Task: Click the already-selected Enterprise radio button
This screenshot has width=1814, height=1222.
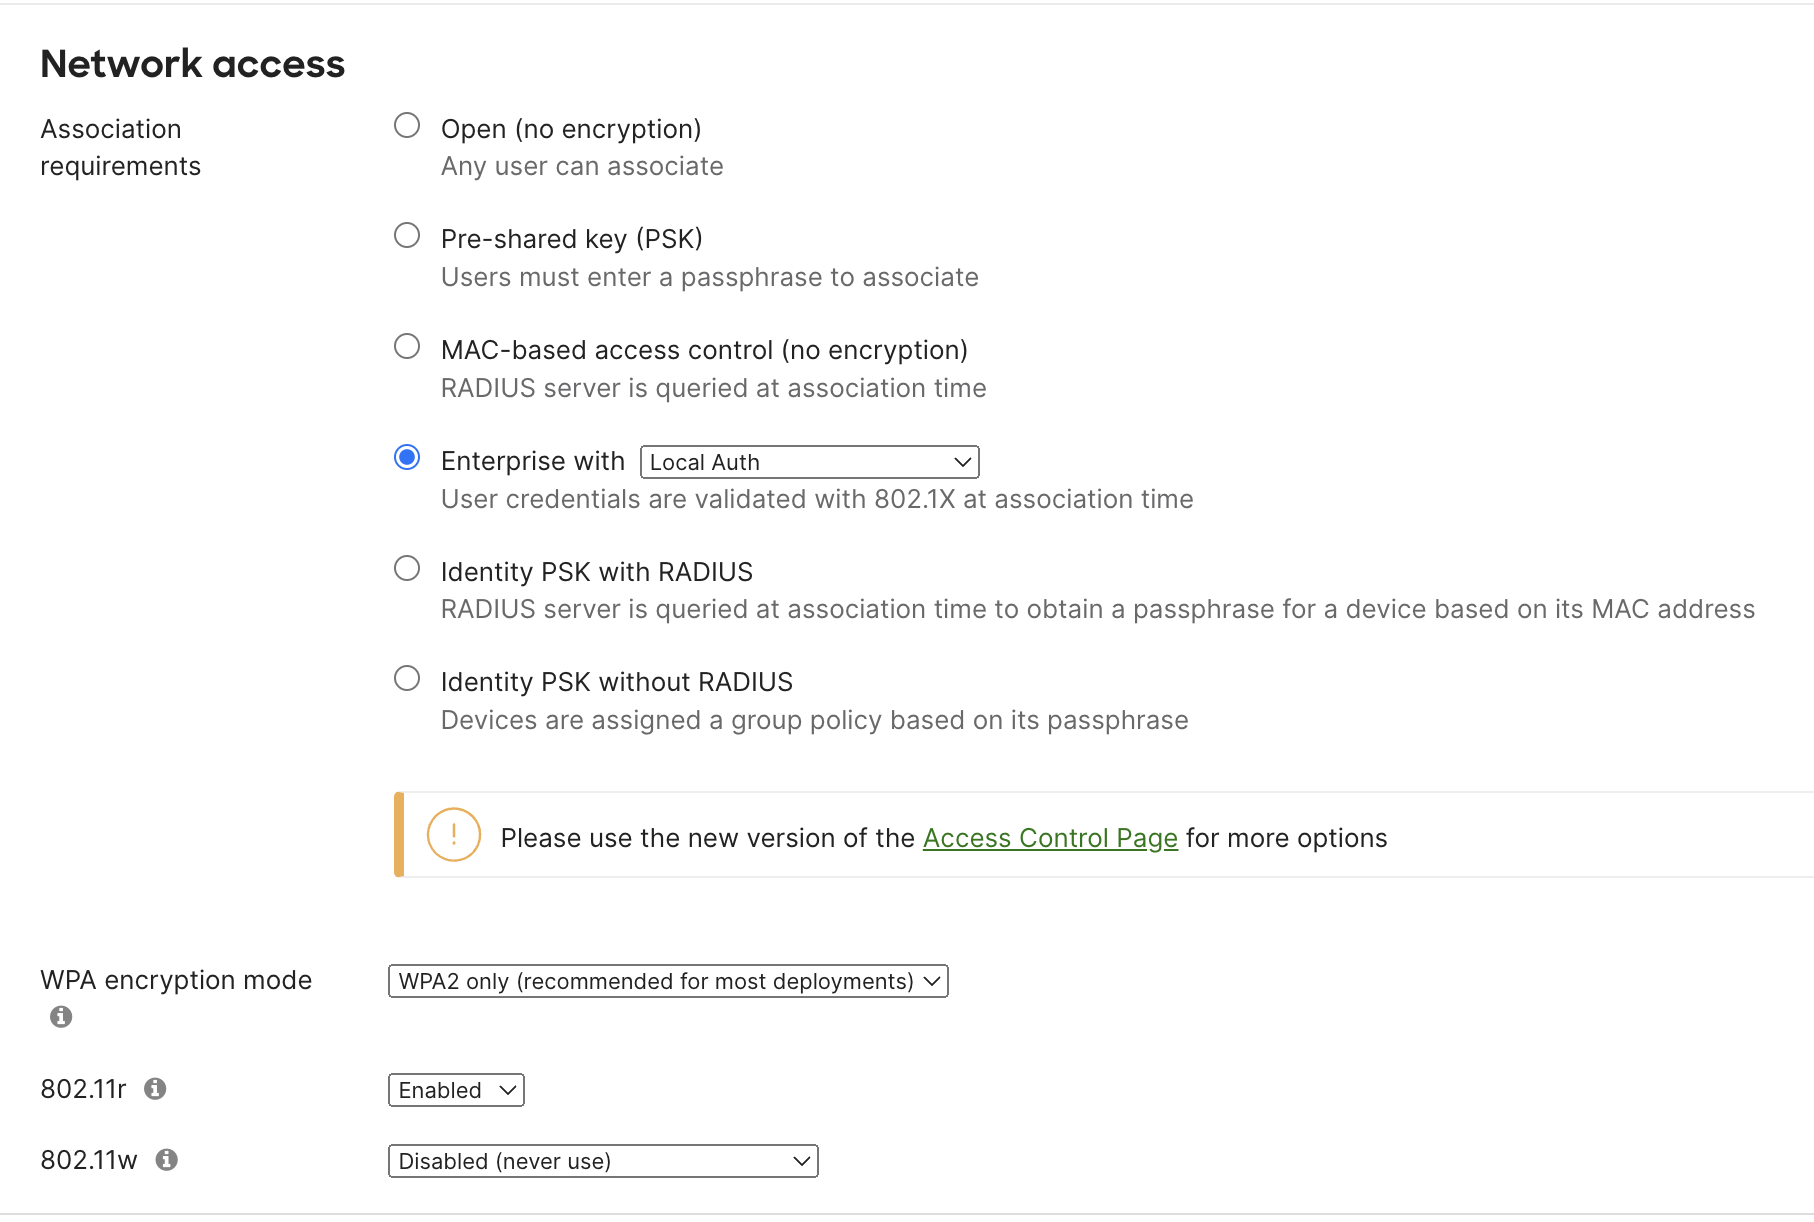Action: click(407, 457)
